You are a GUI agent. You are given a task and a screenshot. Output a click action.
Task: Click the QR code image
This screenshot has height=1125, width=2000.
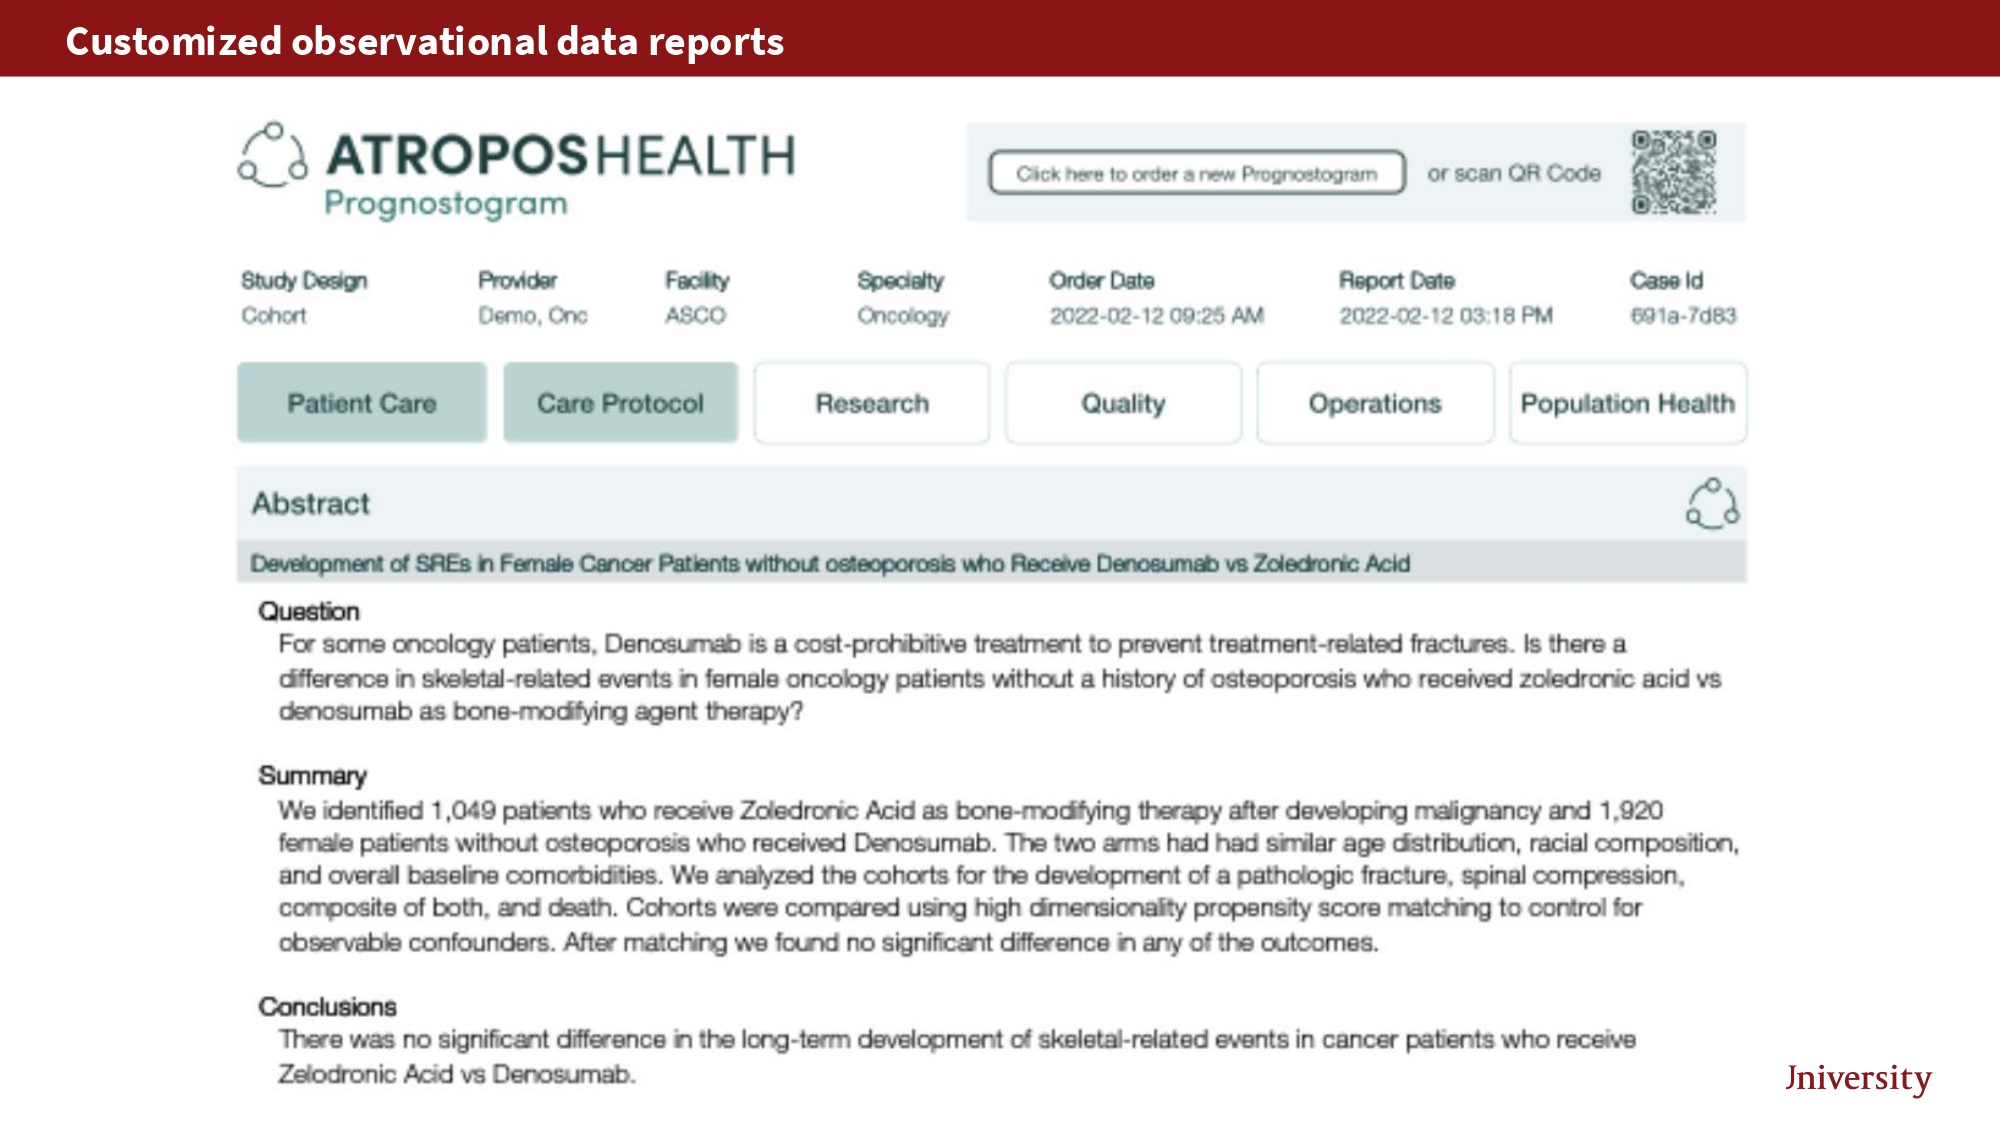coord(1673,172)
